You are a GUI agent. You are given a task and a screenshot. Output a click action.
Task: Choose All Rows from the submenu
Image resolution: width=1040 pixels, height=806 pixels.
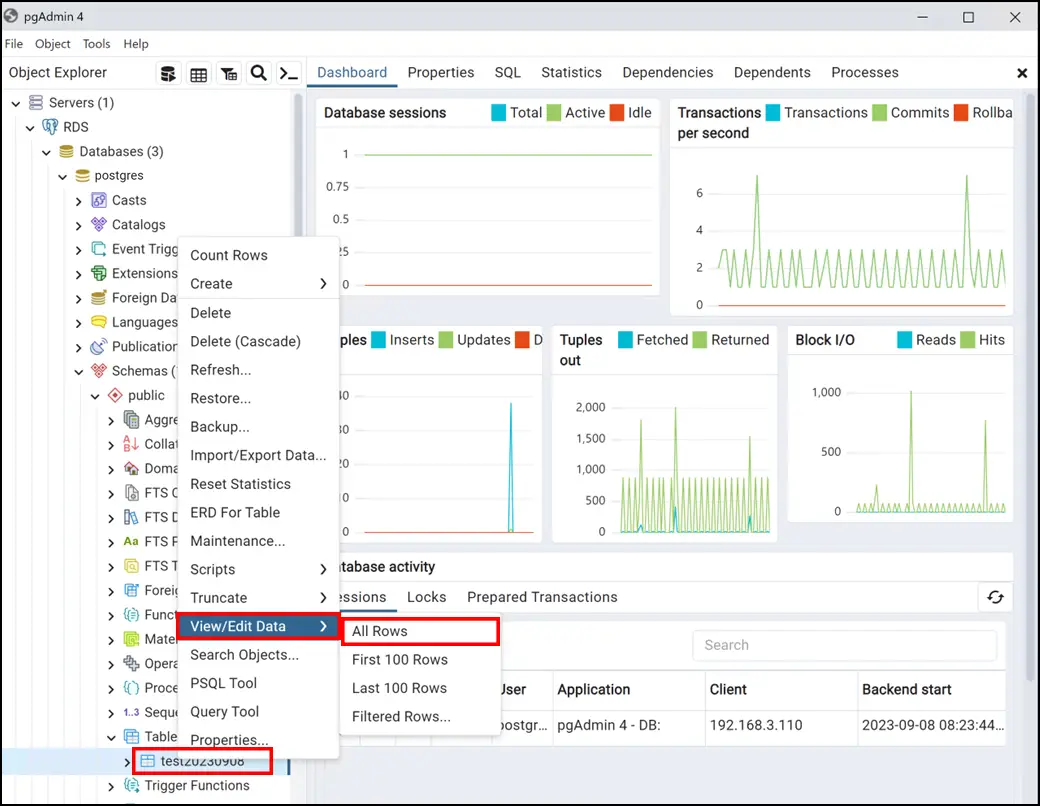click(x=420, y=631)
